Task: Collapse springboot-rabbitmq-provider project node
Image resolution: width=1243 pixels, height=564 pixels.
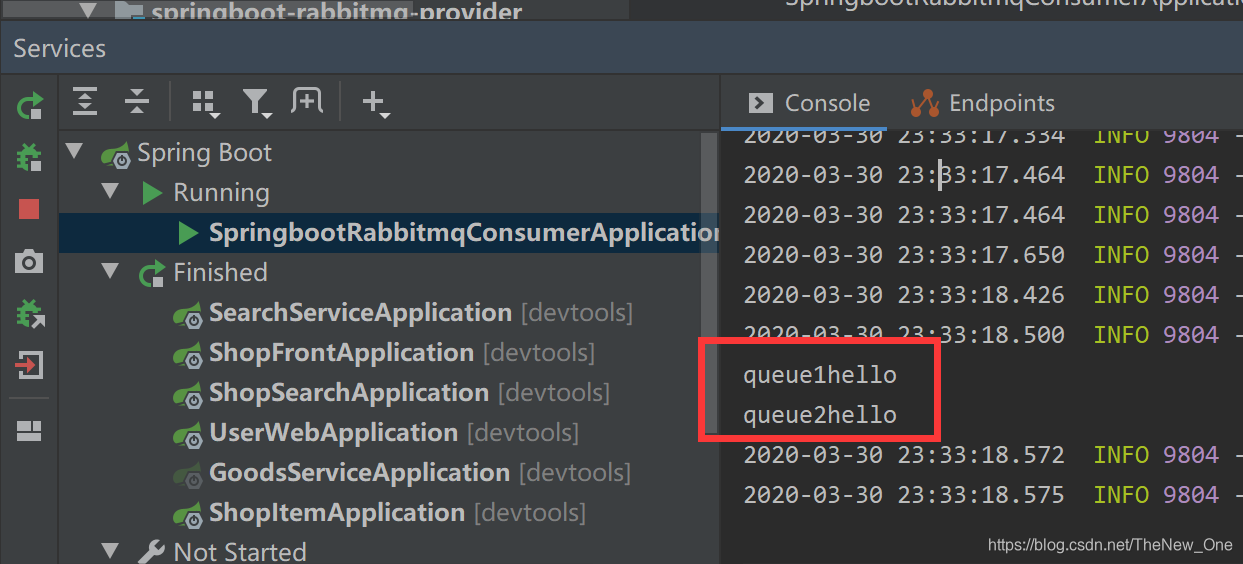Action: point(88,11)
